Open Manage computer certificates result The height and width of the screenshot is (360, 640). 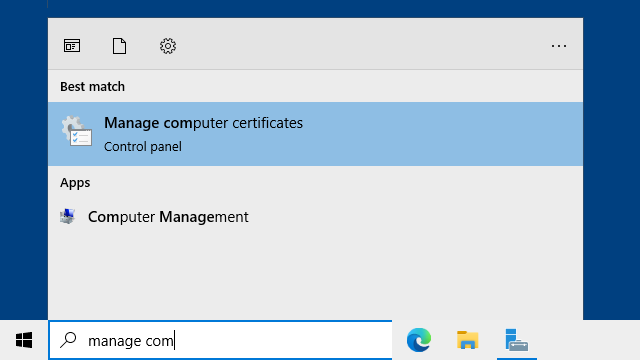tap(315, 134)
